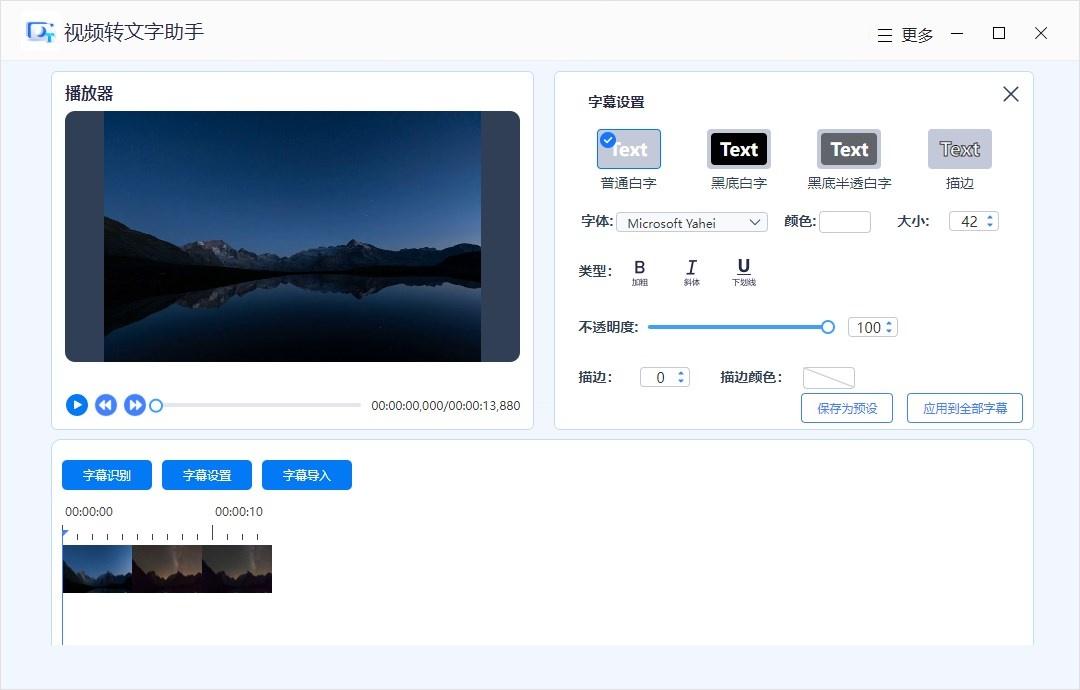Minimize the application window
This screenshot has height=690, width=1080.
[x=957, y=33]
